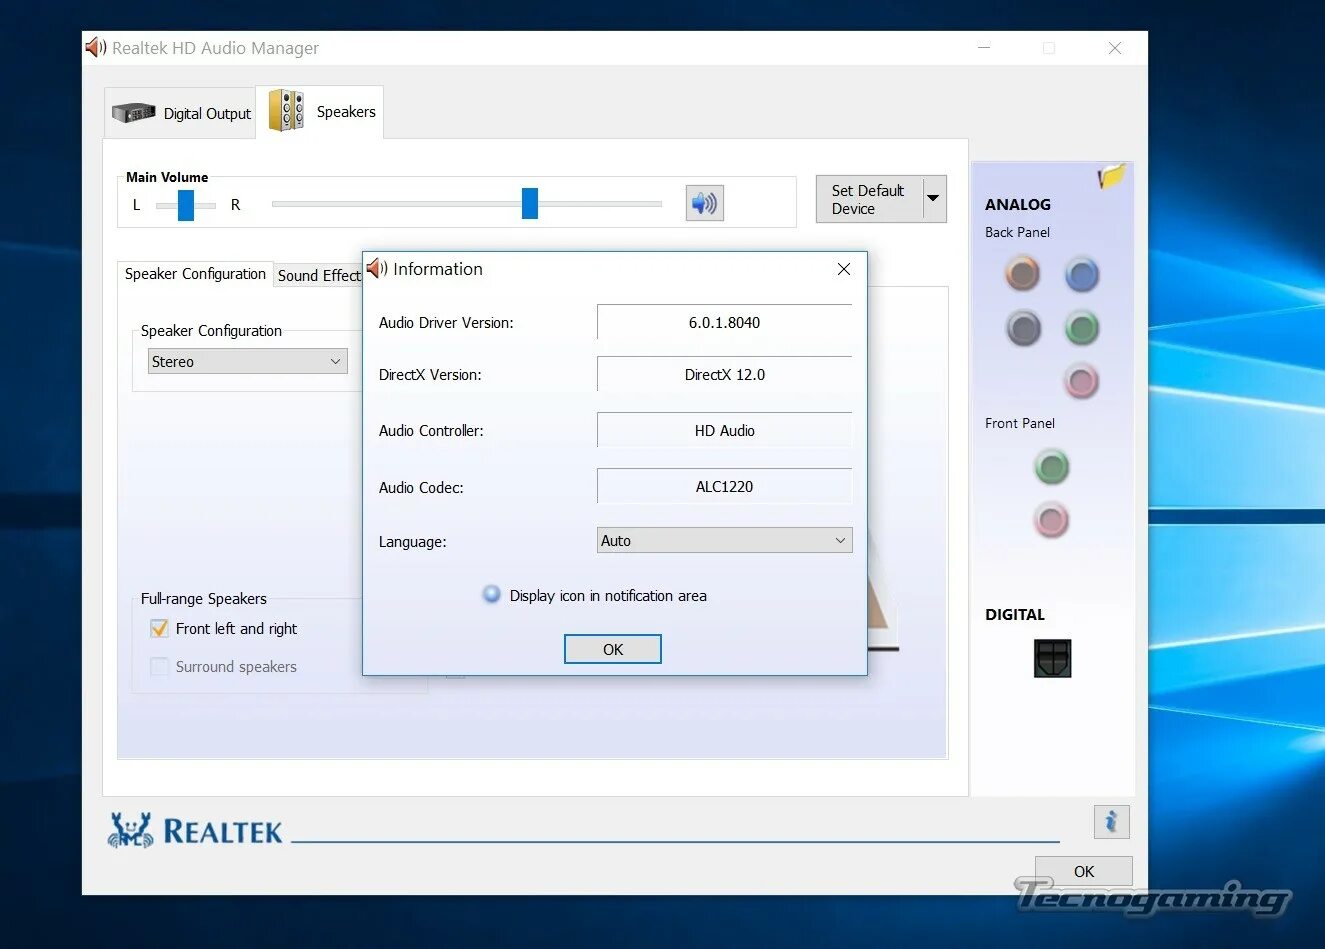The height and width of the screenshot is (949, 1325).
Task: Click the Speakers tab icon
Action: 286,111
